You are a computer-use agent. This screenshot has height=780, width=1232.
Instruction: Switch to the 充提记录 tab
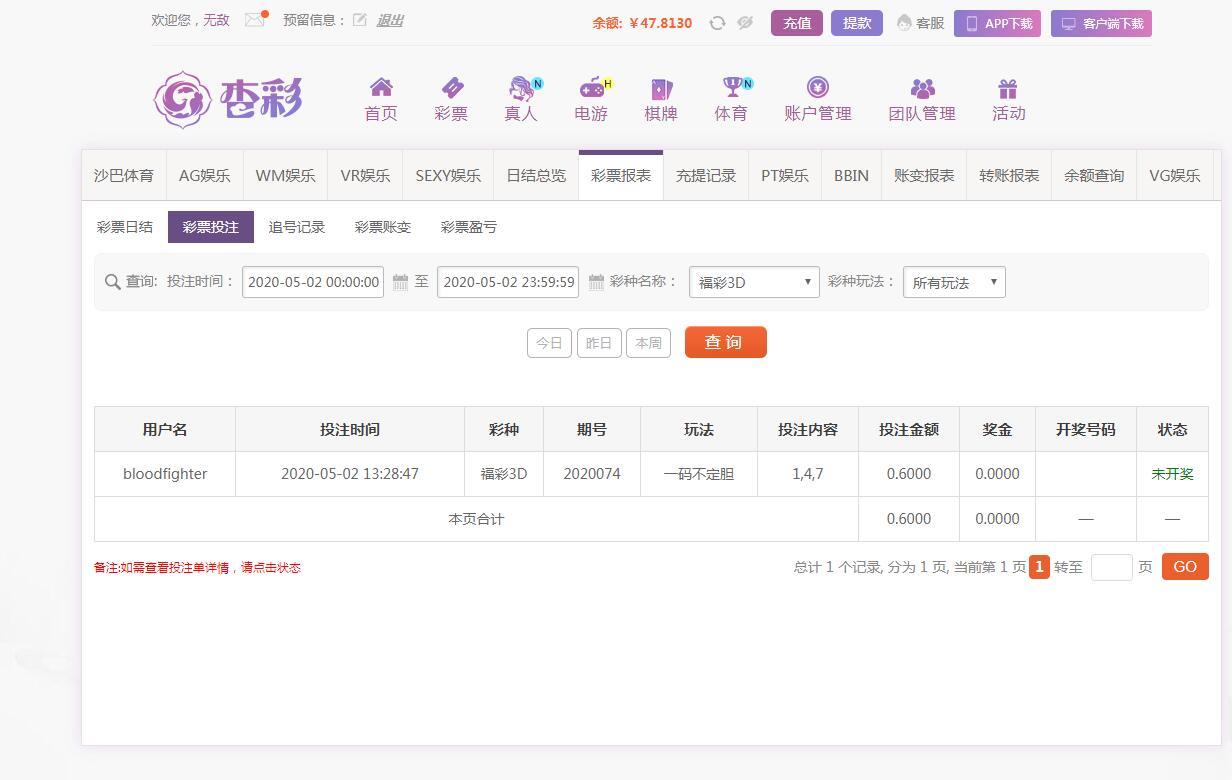click(706, 176)
